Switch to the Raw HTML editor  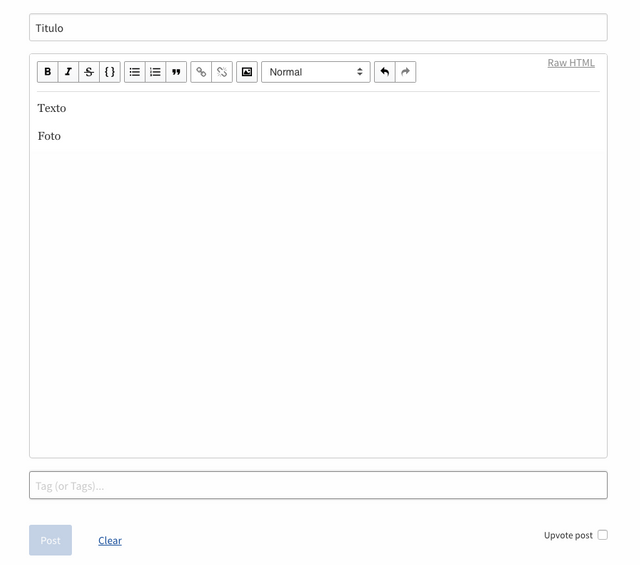(x=571, y=63)
